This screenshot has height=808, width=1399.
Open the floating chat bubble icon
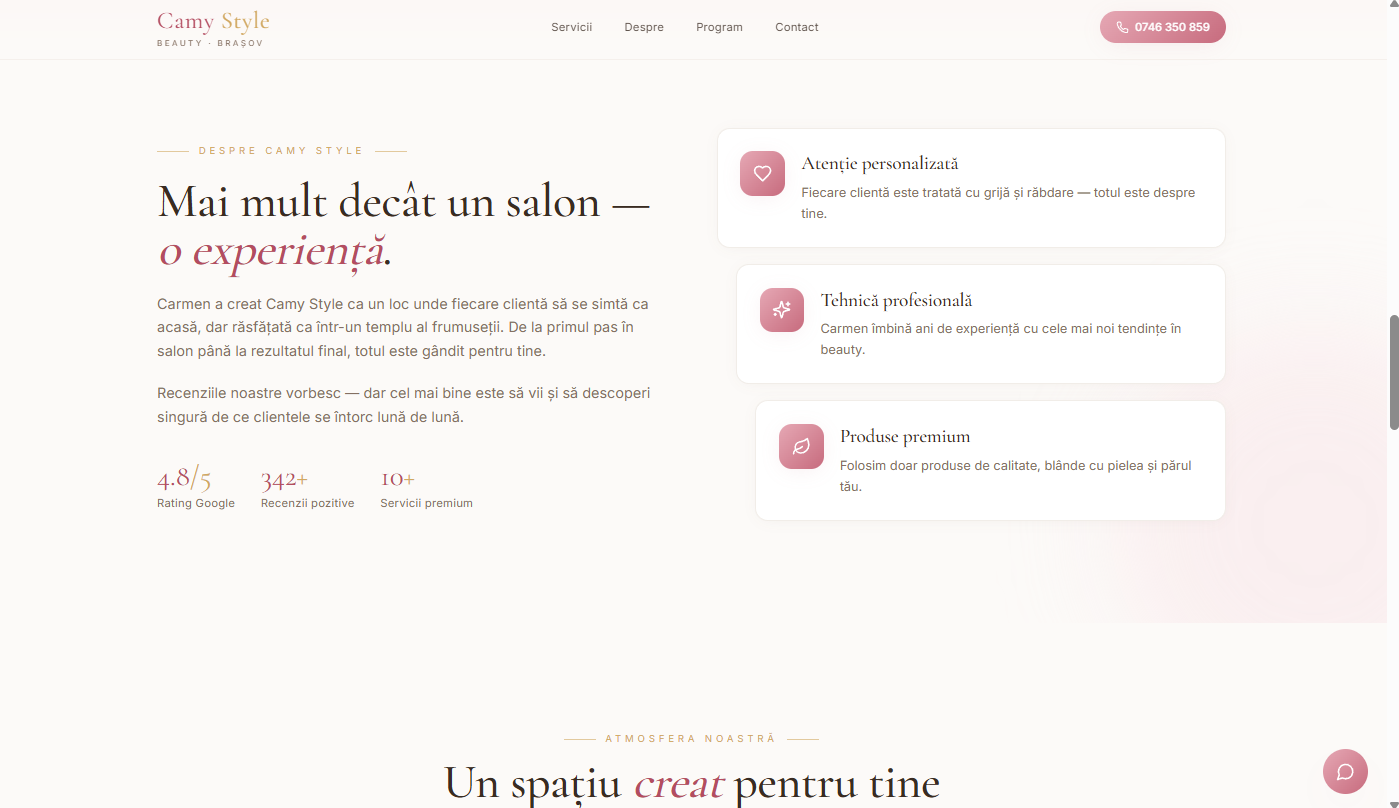1345,771
